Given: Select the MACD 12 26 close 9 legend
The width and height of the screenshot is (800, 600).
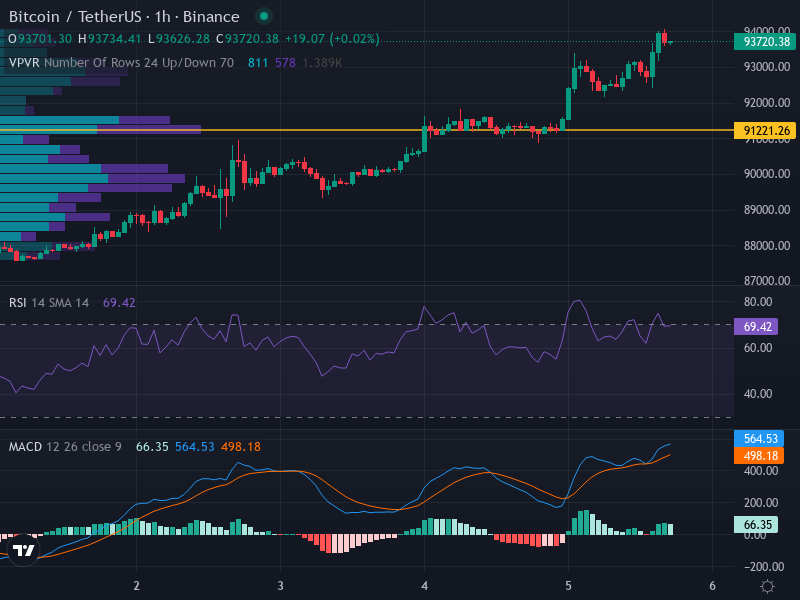Looking at the screenshot, I should 65,446.
